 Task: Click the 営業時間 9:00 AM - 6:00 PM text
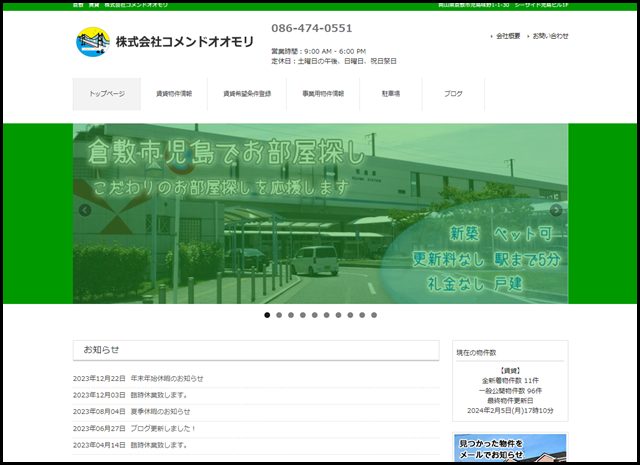pos(319,51)
